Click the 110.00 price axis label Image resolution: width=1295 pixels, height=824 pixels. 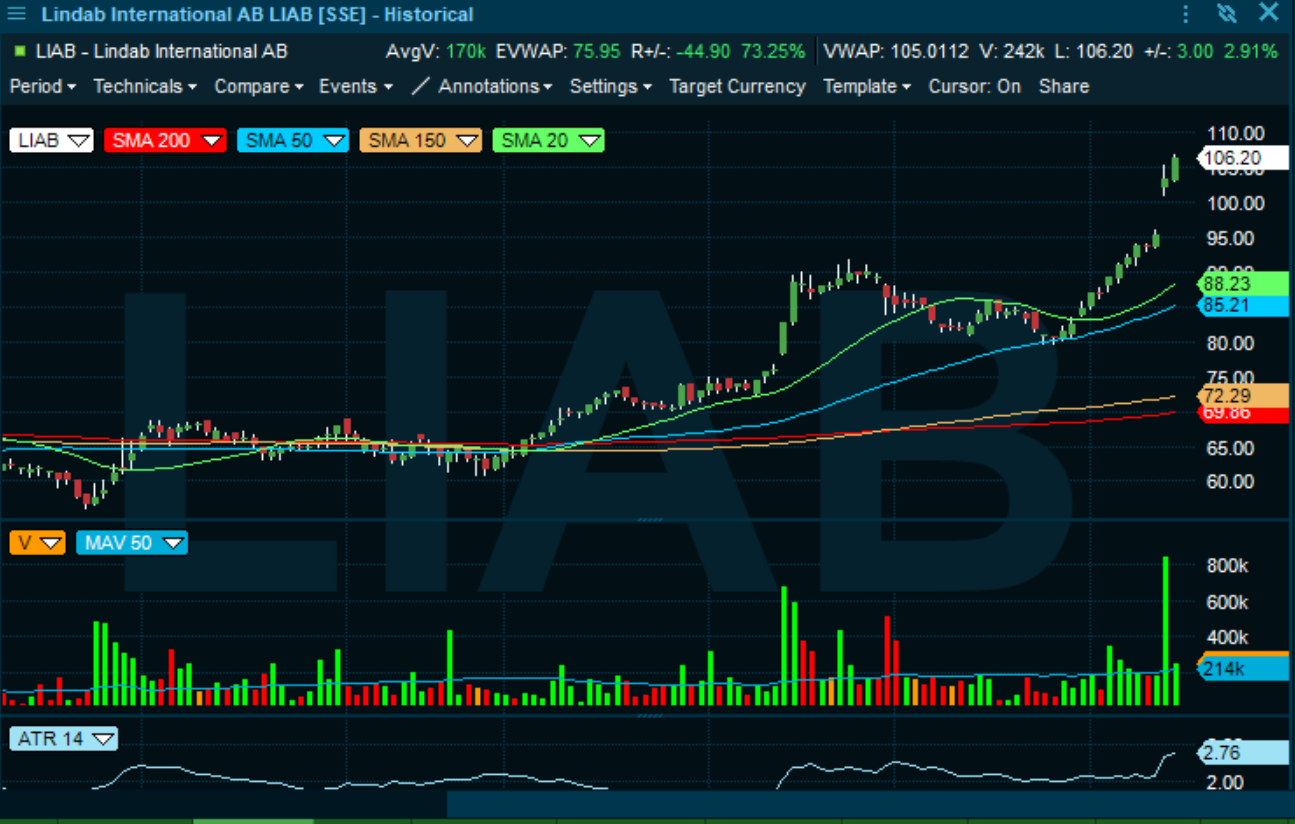1235,133
